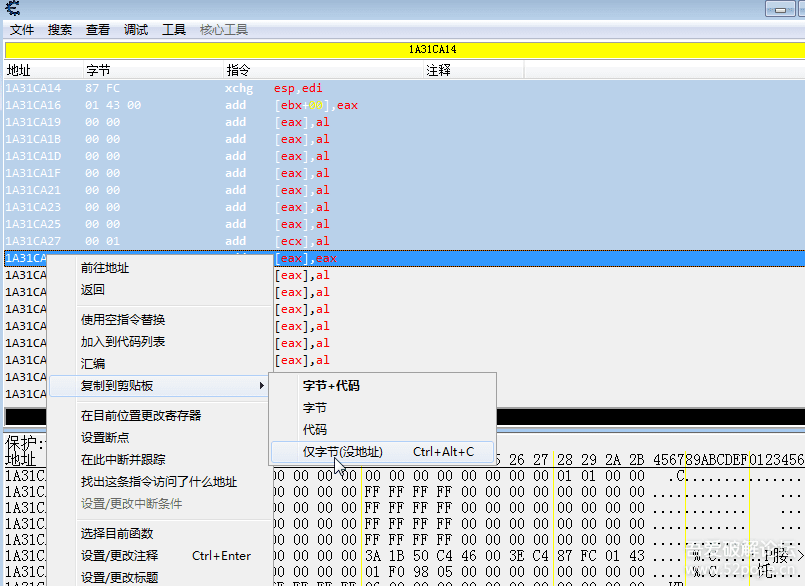Select disassembly row at address 1A31CA1D
This screenshot has height=586, width=805.
click(405, 156)
